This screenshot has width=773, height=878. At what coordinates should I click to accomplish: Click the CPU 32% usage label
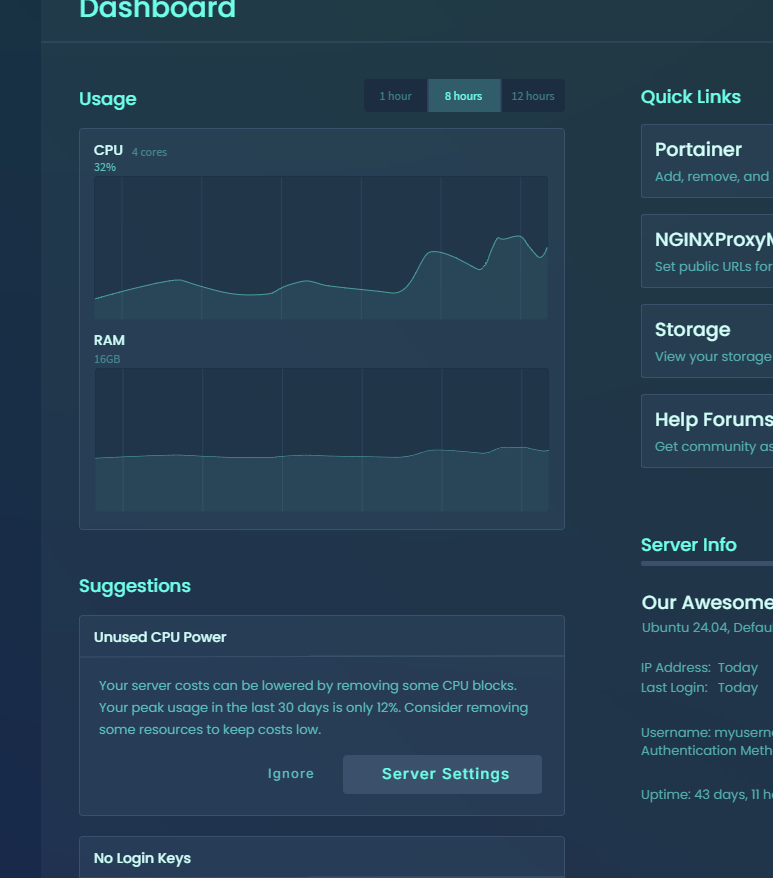(x=105, y=167)
